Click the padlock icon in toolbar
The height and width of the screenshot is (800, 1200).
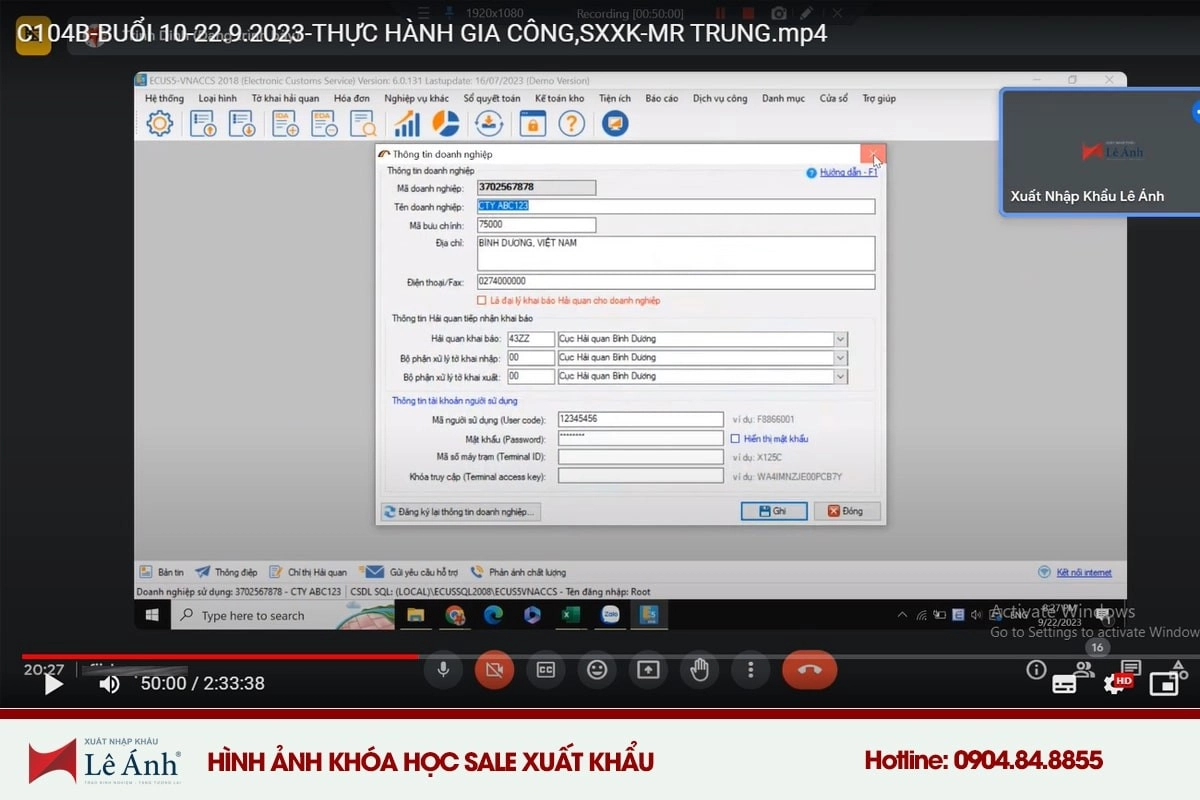coord(532,123)
